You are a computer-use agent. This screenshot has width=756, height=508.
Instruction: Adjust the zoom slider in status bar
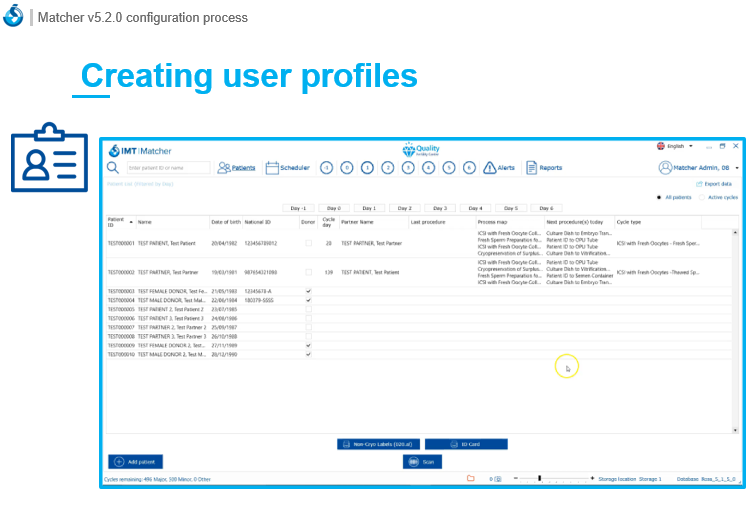pyautogui.click(x=540, y=479)
